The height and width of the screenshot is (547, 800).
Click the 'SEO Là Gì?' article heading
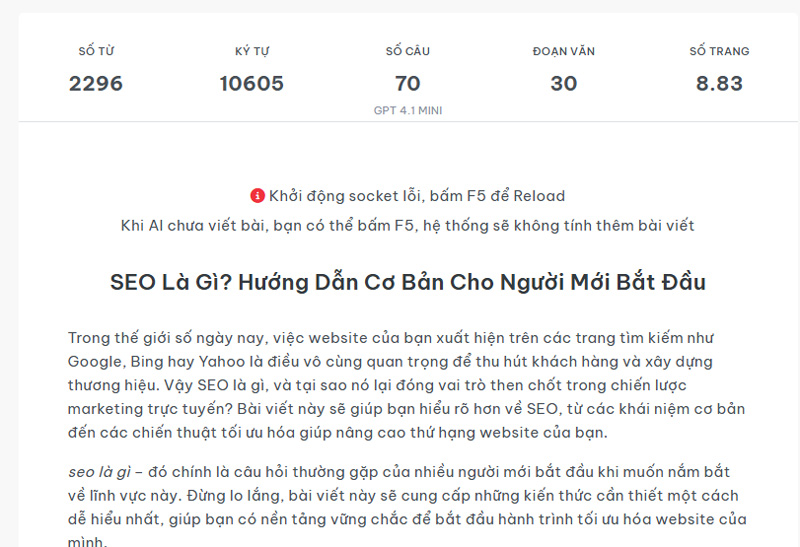pyautogui.click(x=407, y=282)
